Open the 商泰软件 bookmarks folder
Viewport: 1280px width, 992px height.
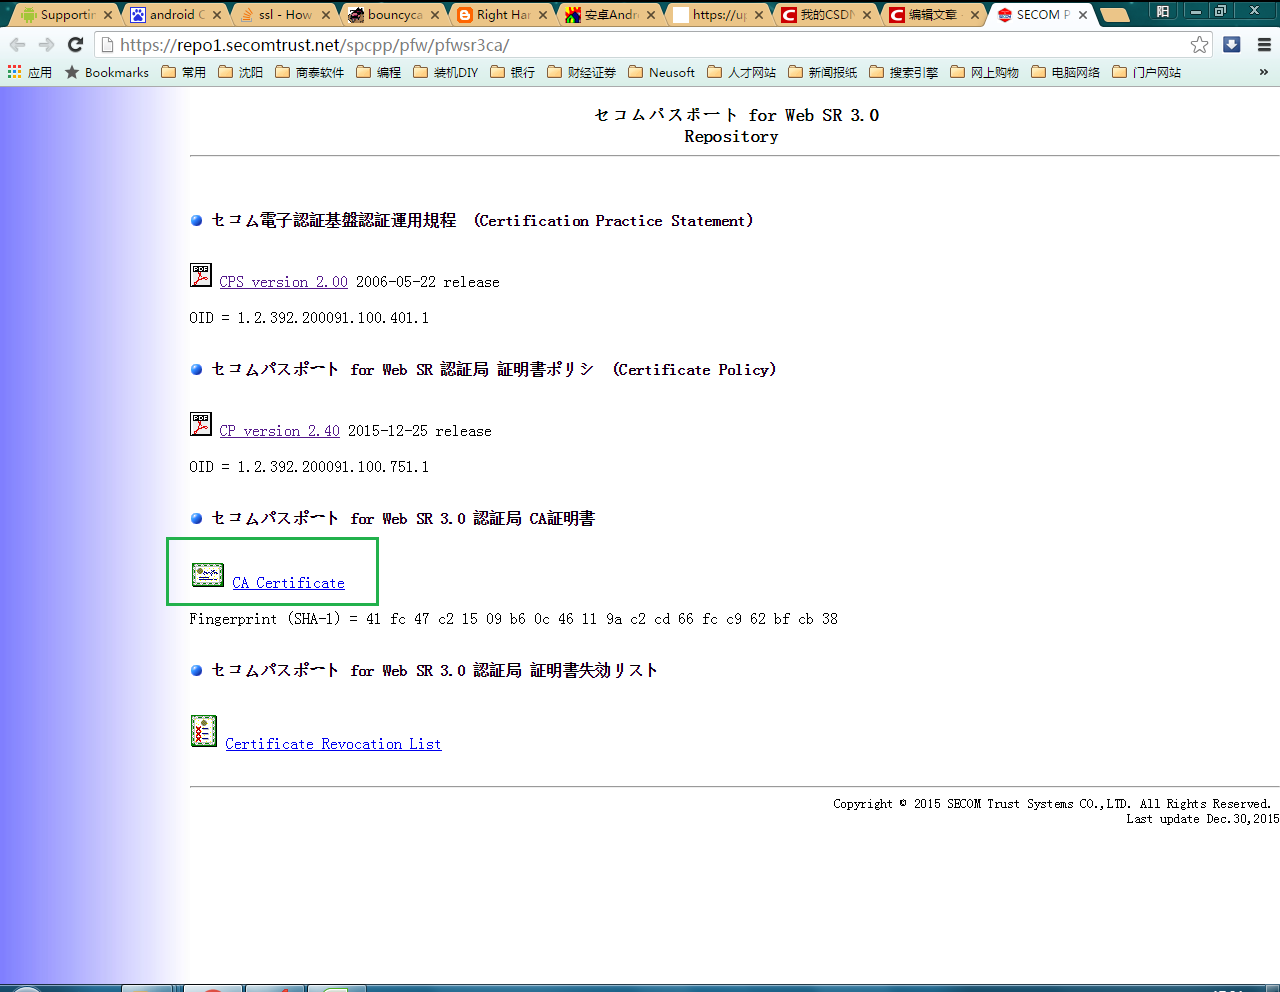tap(310, 72)
